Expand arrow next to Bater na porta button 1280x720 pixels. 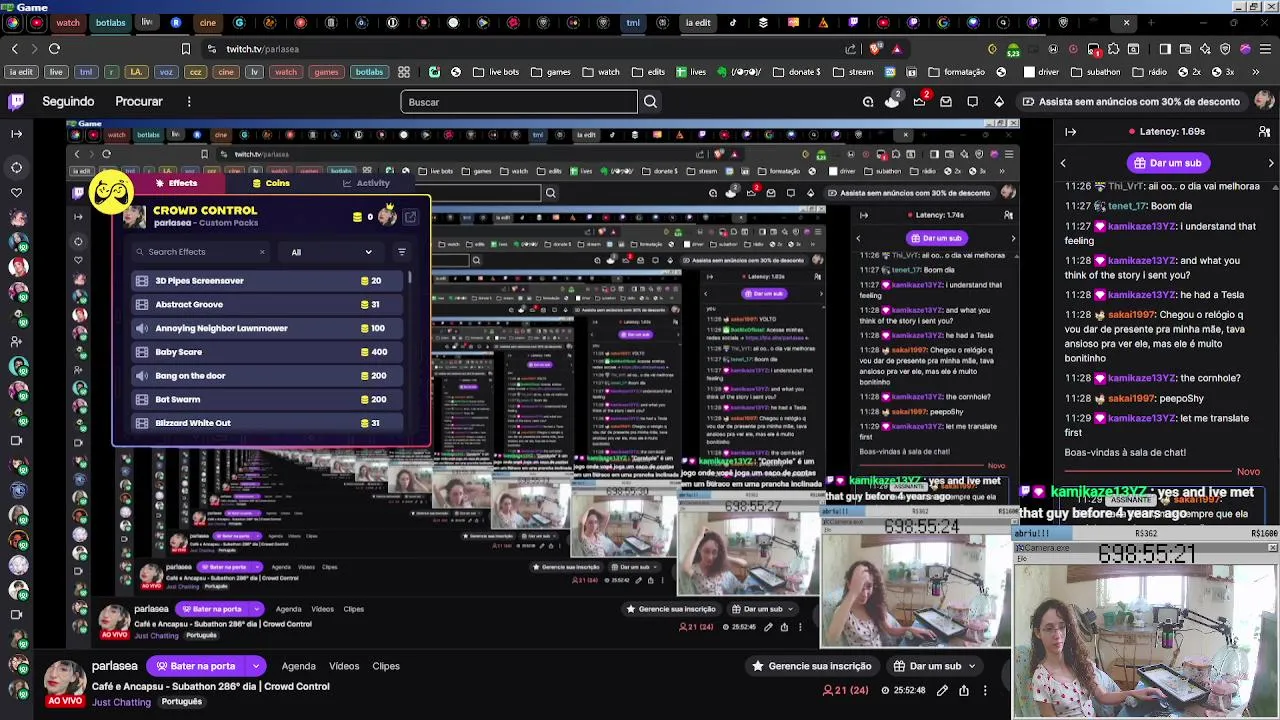pos(256,666)
